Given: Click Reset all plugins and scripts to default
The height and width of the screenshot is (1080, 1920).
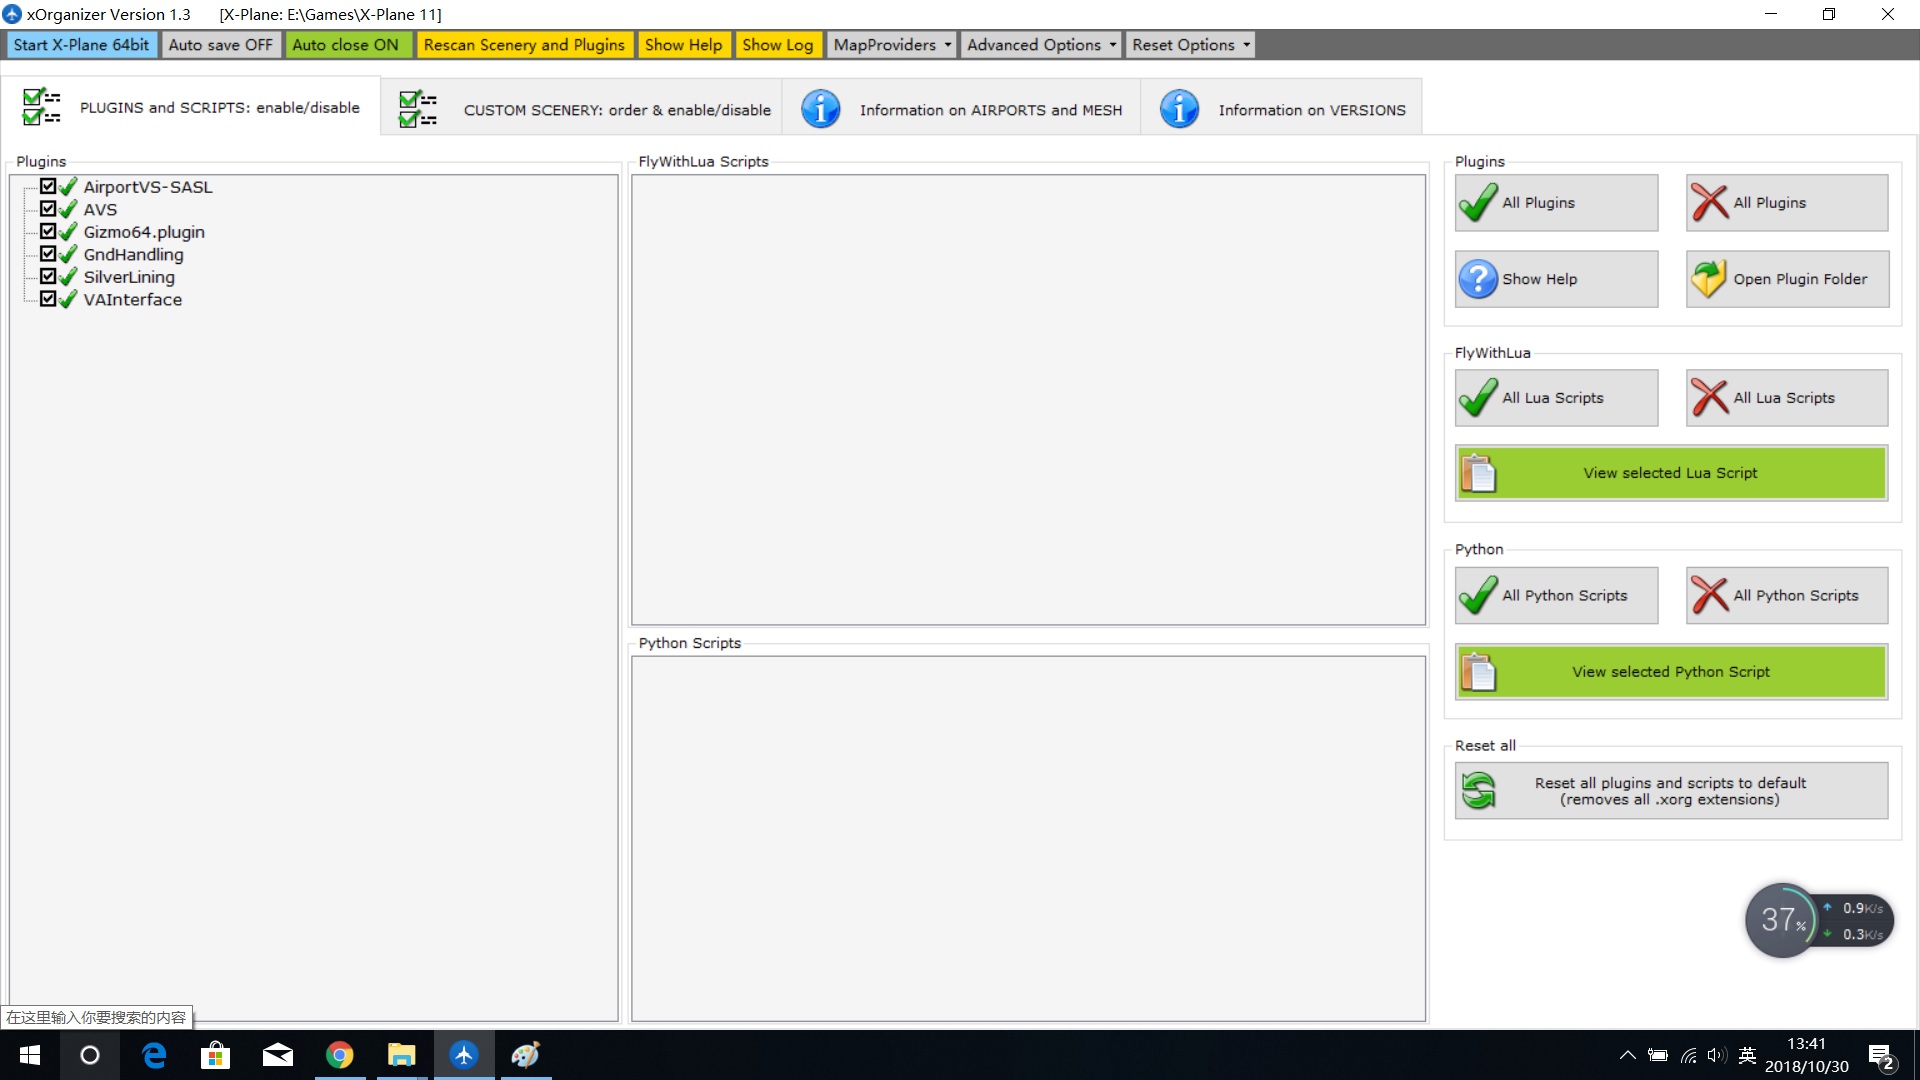Looking at the screenshot, I should pos(1671,791).
